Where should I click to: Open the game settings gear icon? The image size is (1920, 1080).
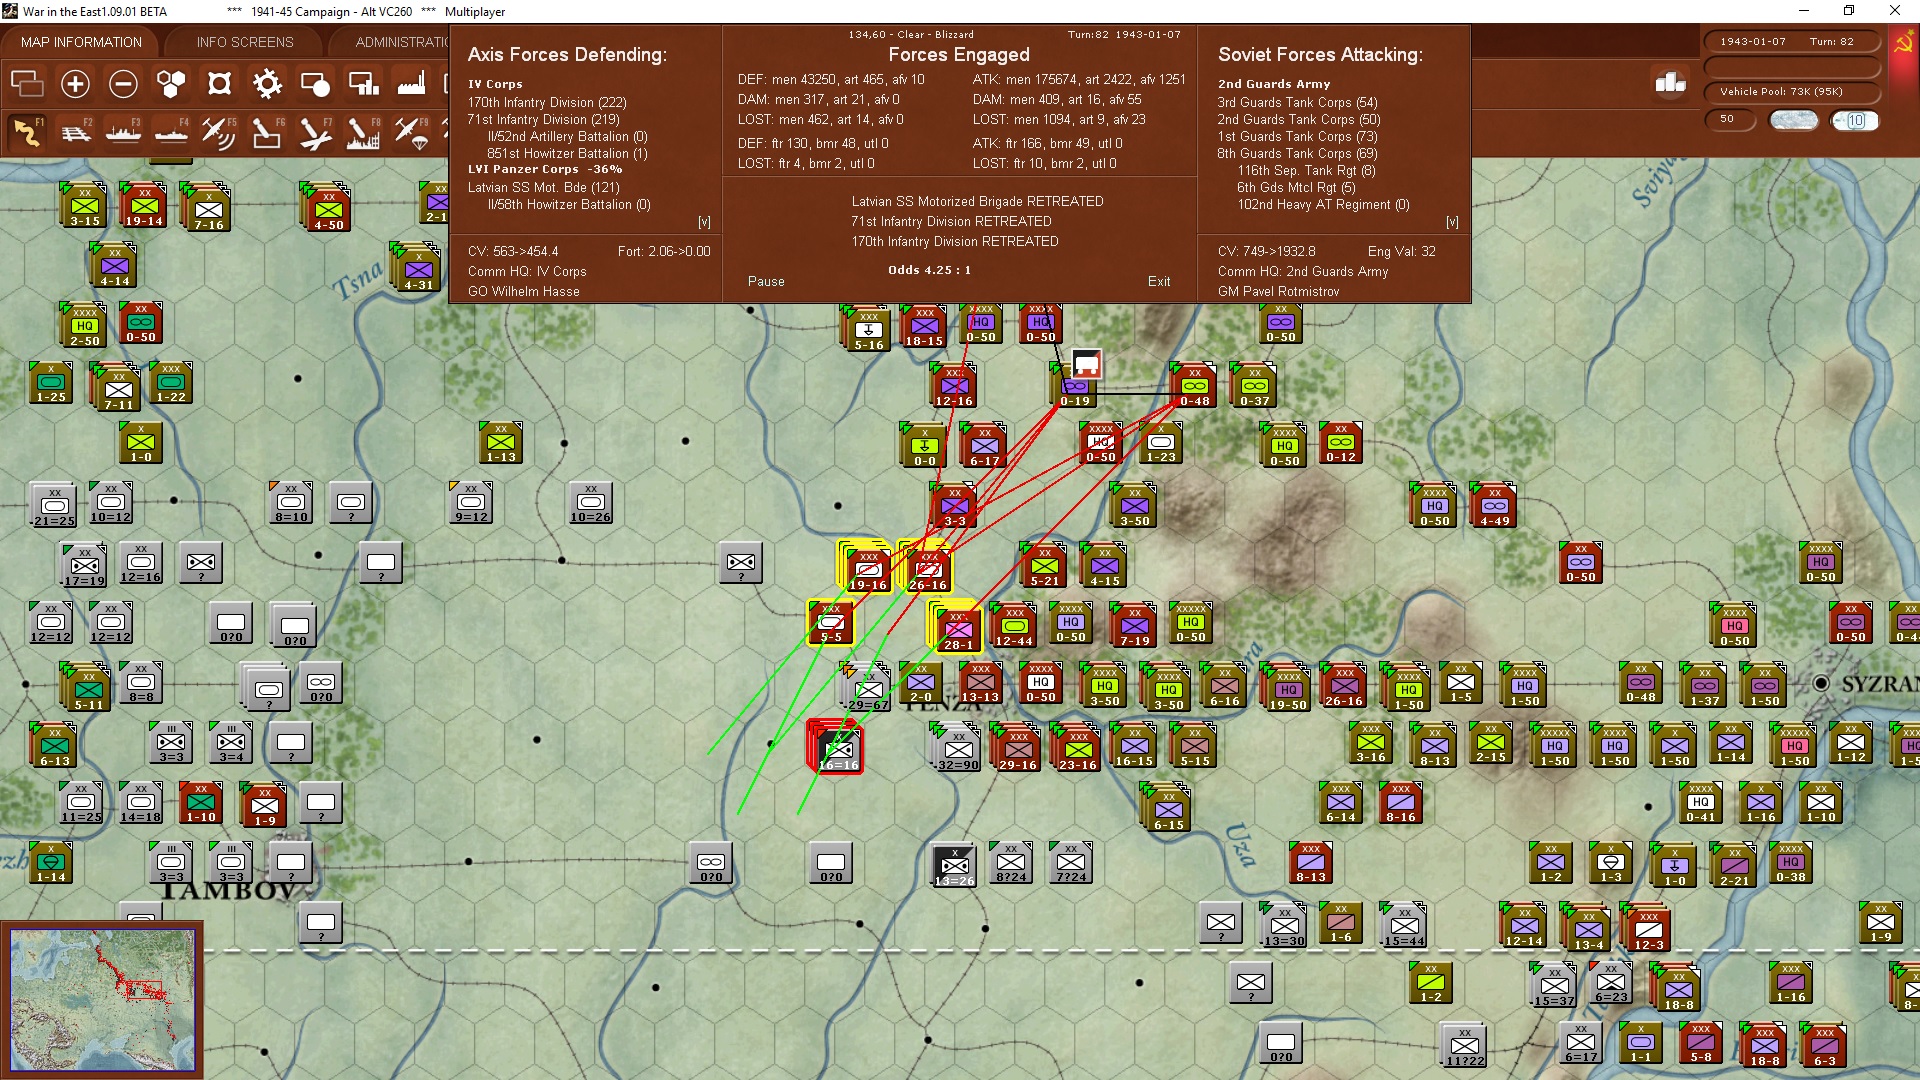(267, 85)
